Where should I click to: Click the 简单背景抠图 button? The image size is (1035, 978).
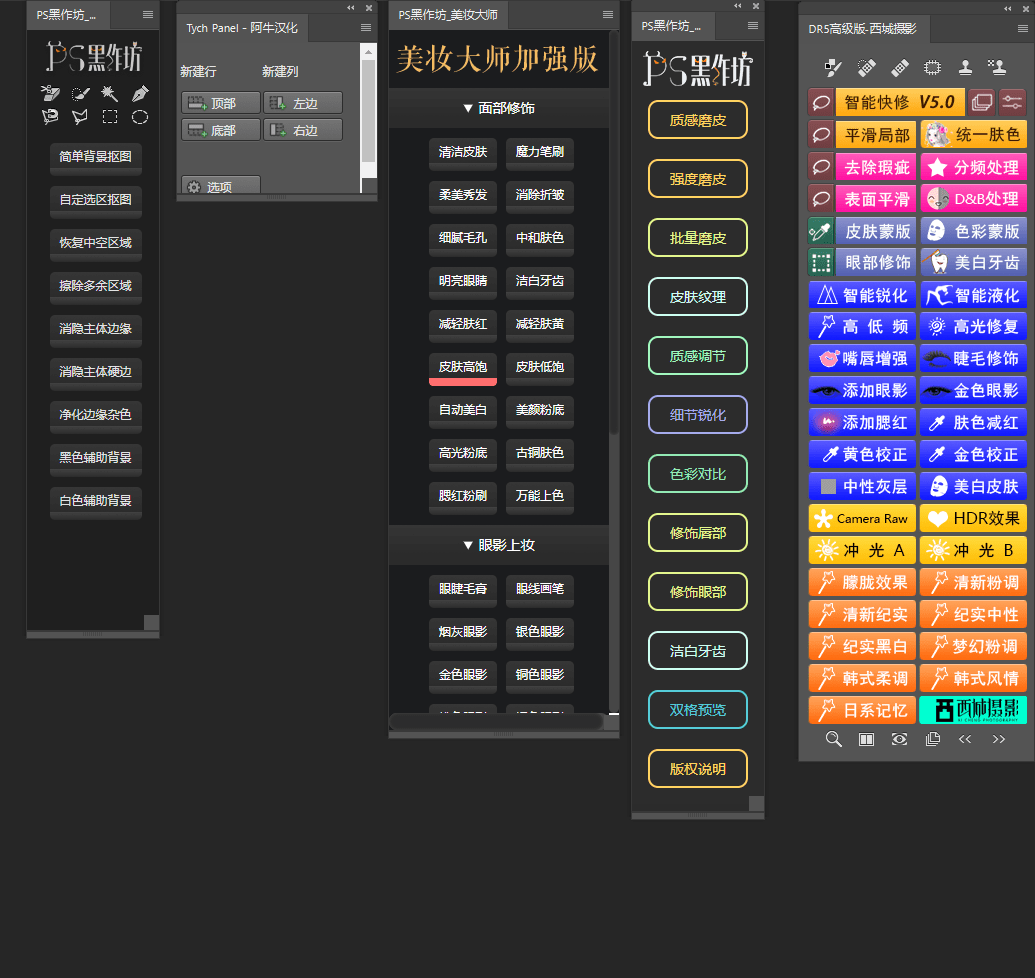click(95, 157)
